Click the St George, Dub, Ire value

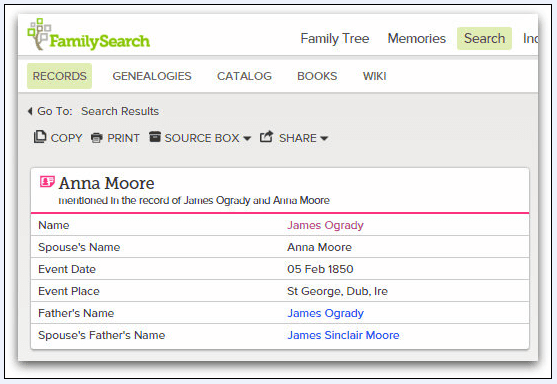[337, 291]
